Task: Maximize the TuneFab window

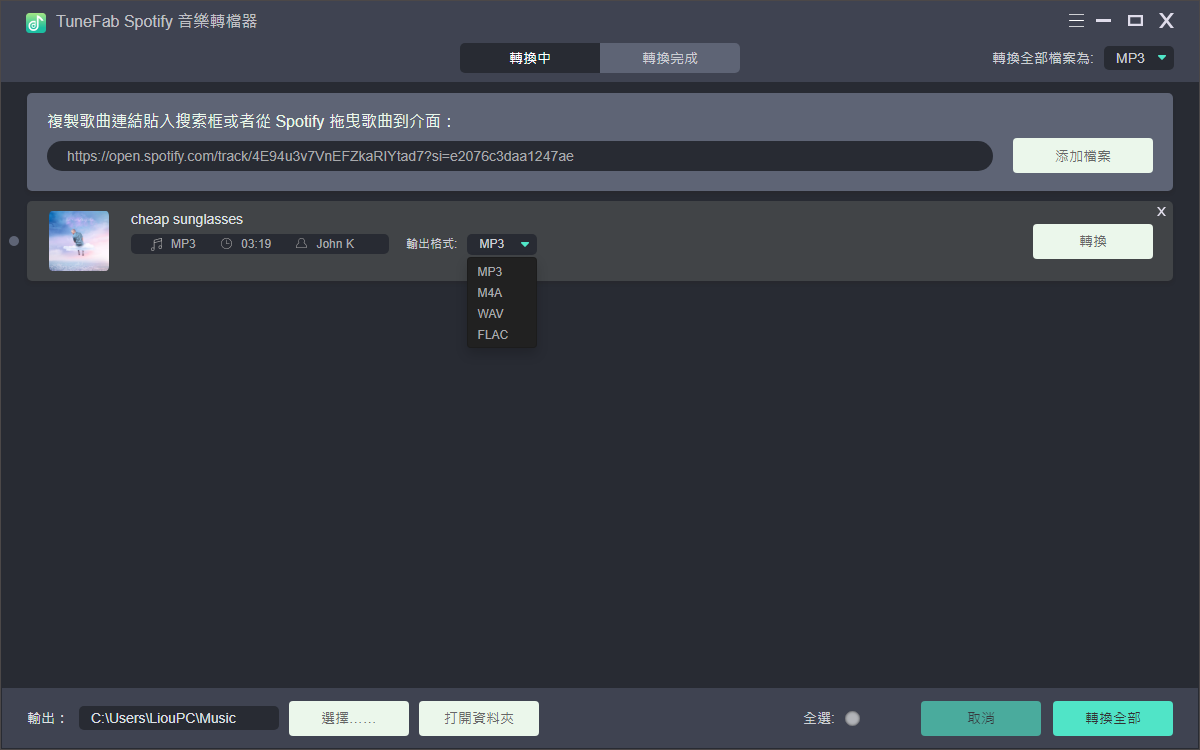Action: [1135, 21]
